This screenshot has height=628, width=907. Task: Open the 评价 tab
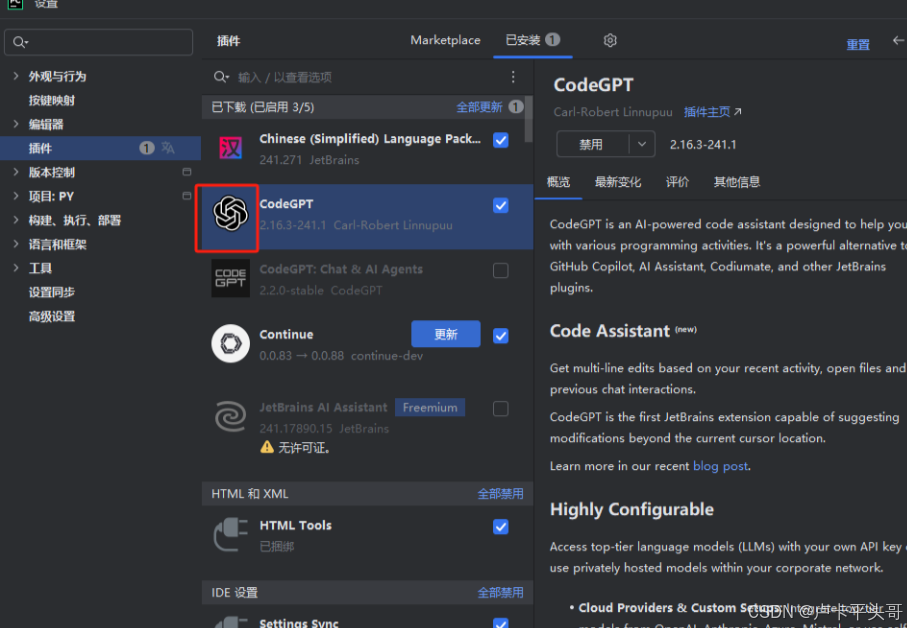[x=677, y=182]
